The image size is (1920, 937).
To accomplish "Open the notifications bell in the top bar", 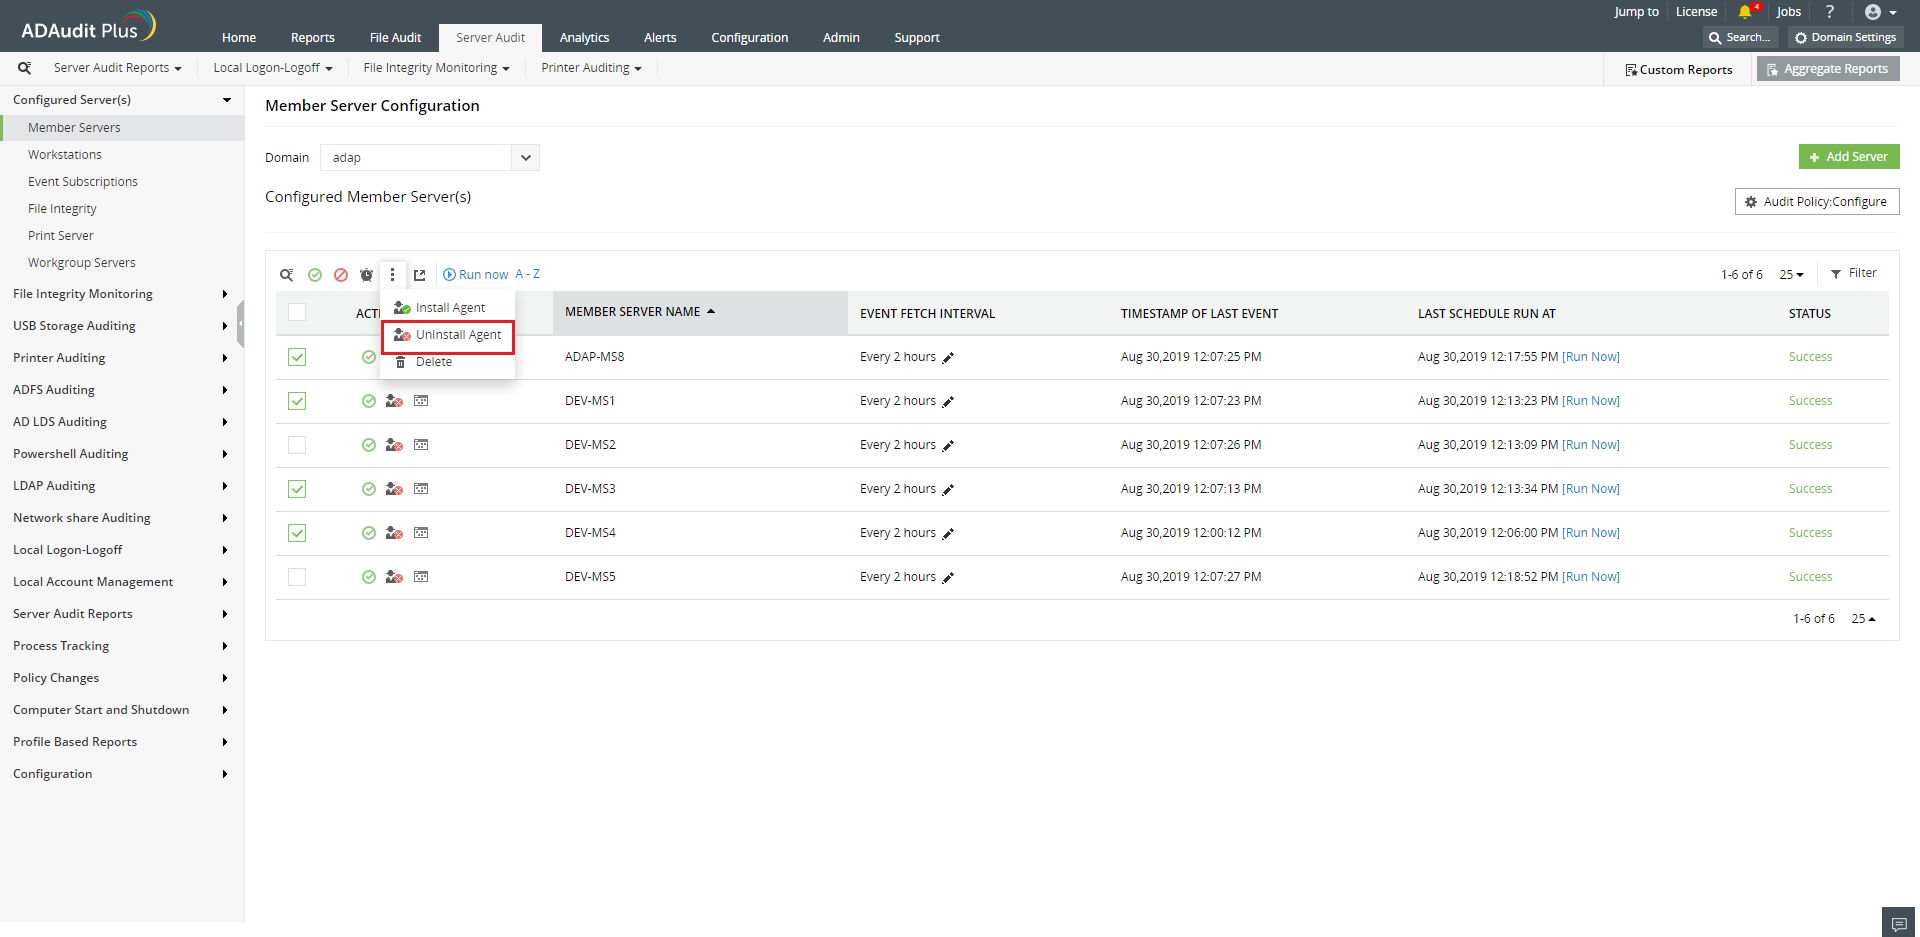I will tap(1745, 12).
